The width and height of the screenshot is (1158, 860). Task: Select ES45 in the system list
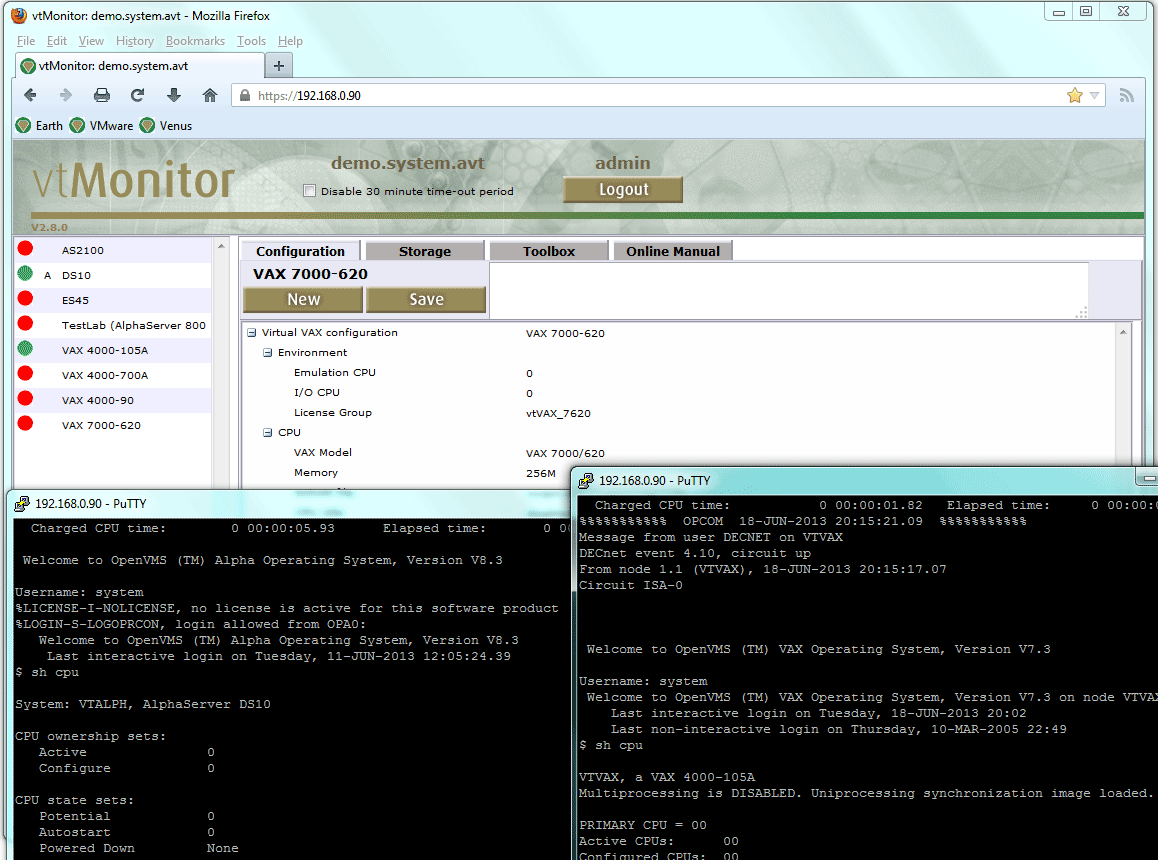75,301
